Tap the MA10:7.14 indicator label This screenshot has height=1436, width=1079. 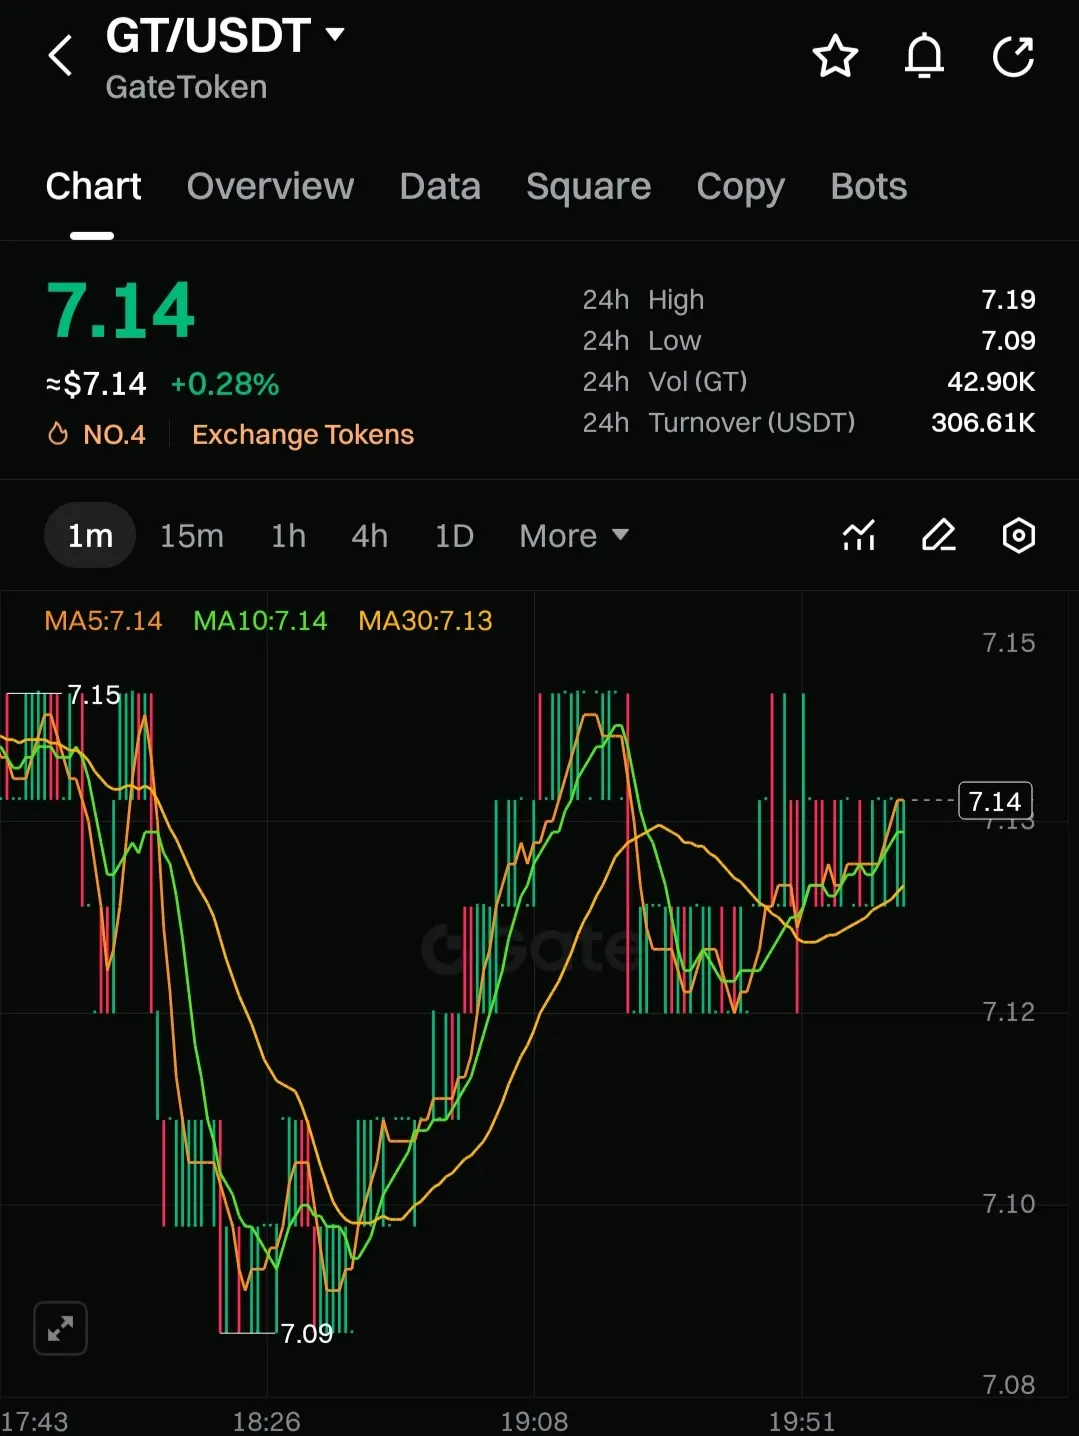(260, 621)
